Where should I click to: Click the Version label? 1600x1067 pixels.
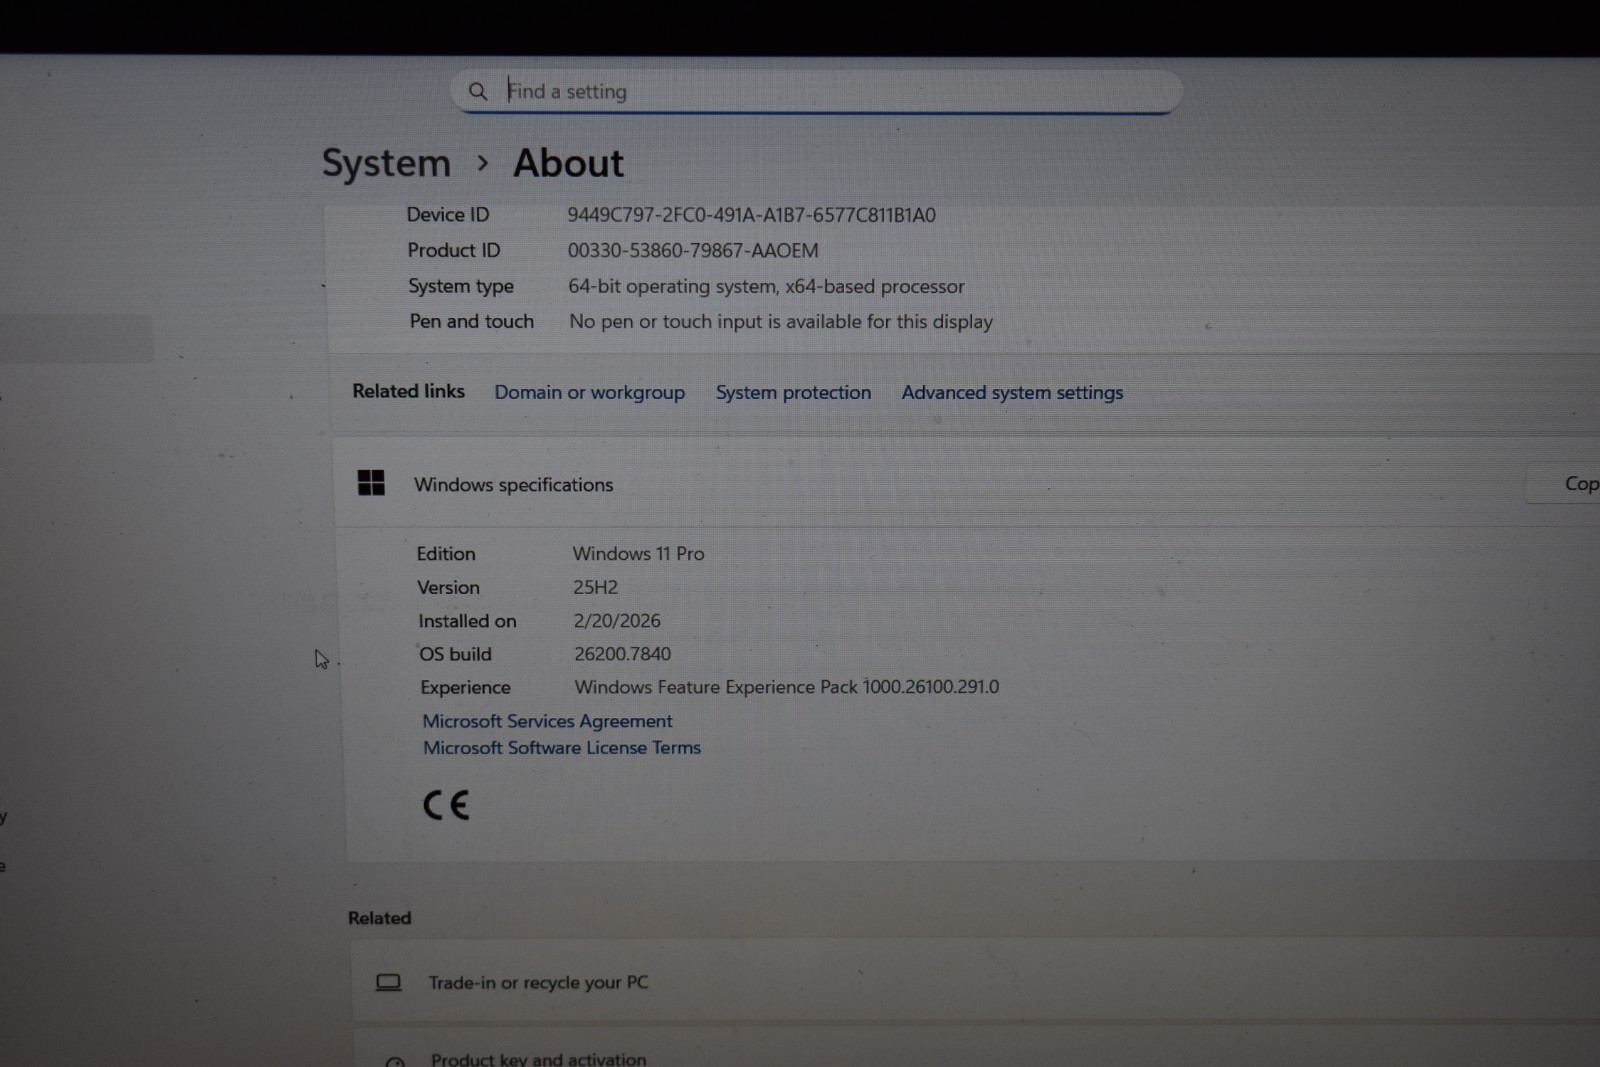point(448,587)
